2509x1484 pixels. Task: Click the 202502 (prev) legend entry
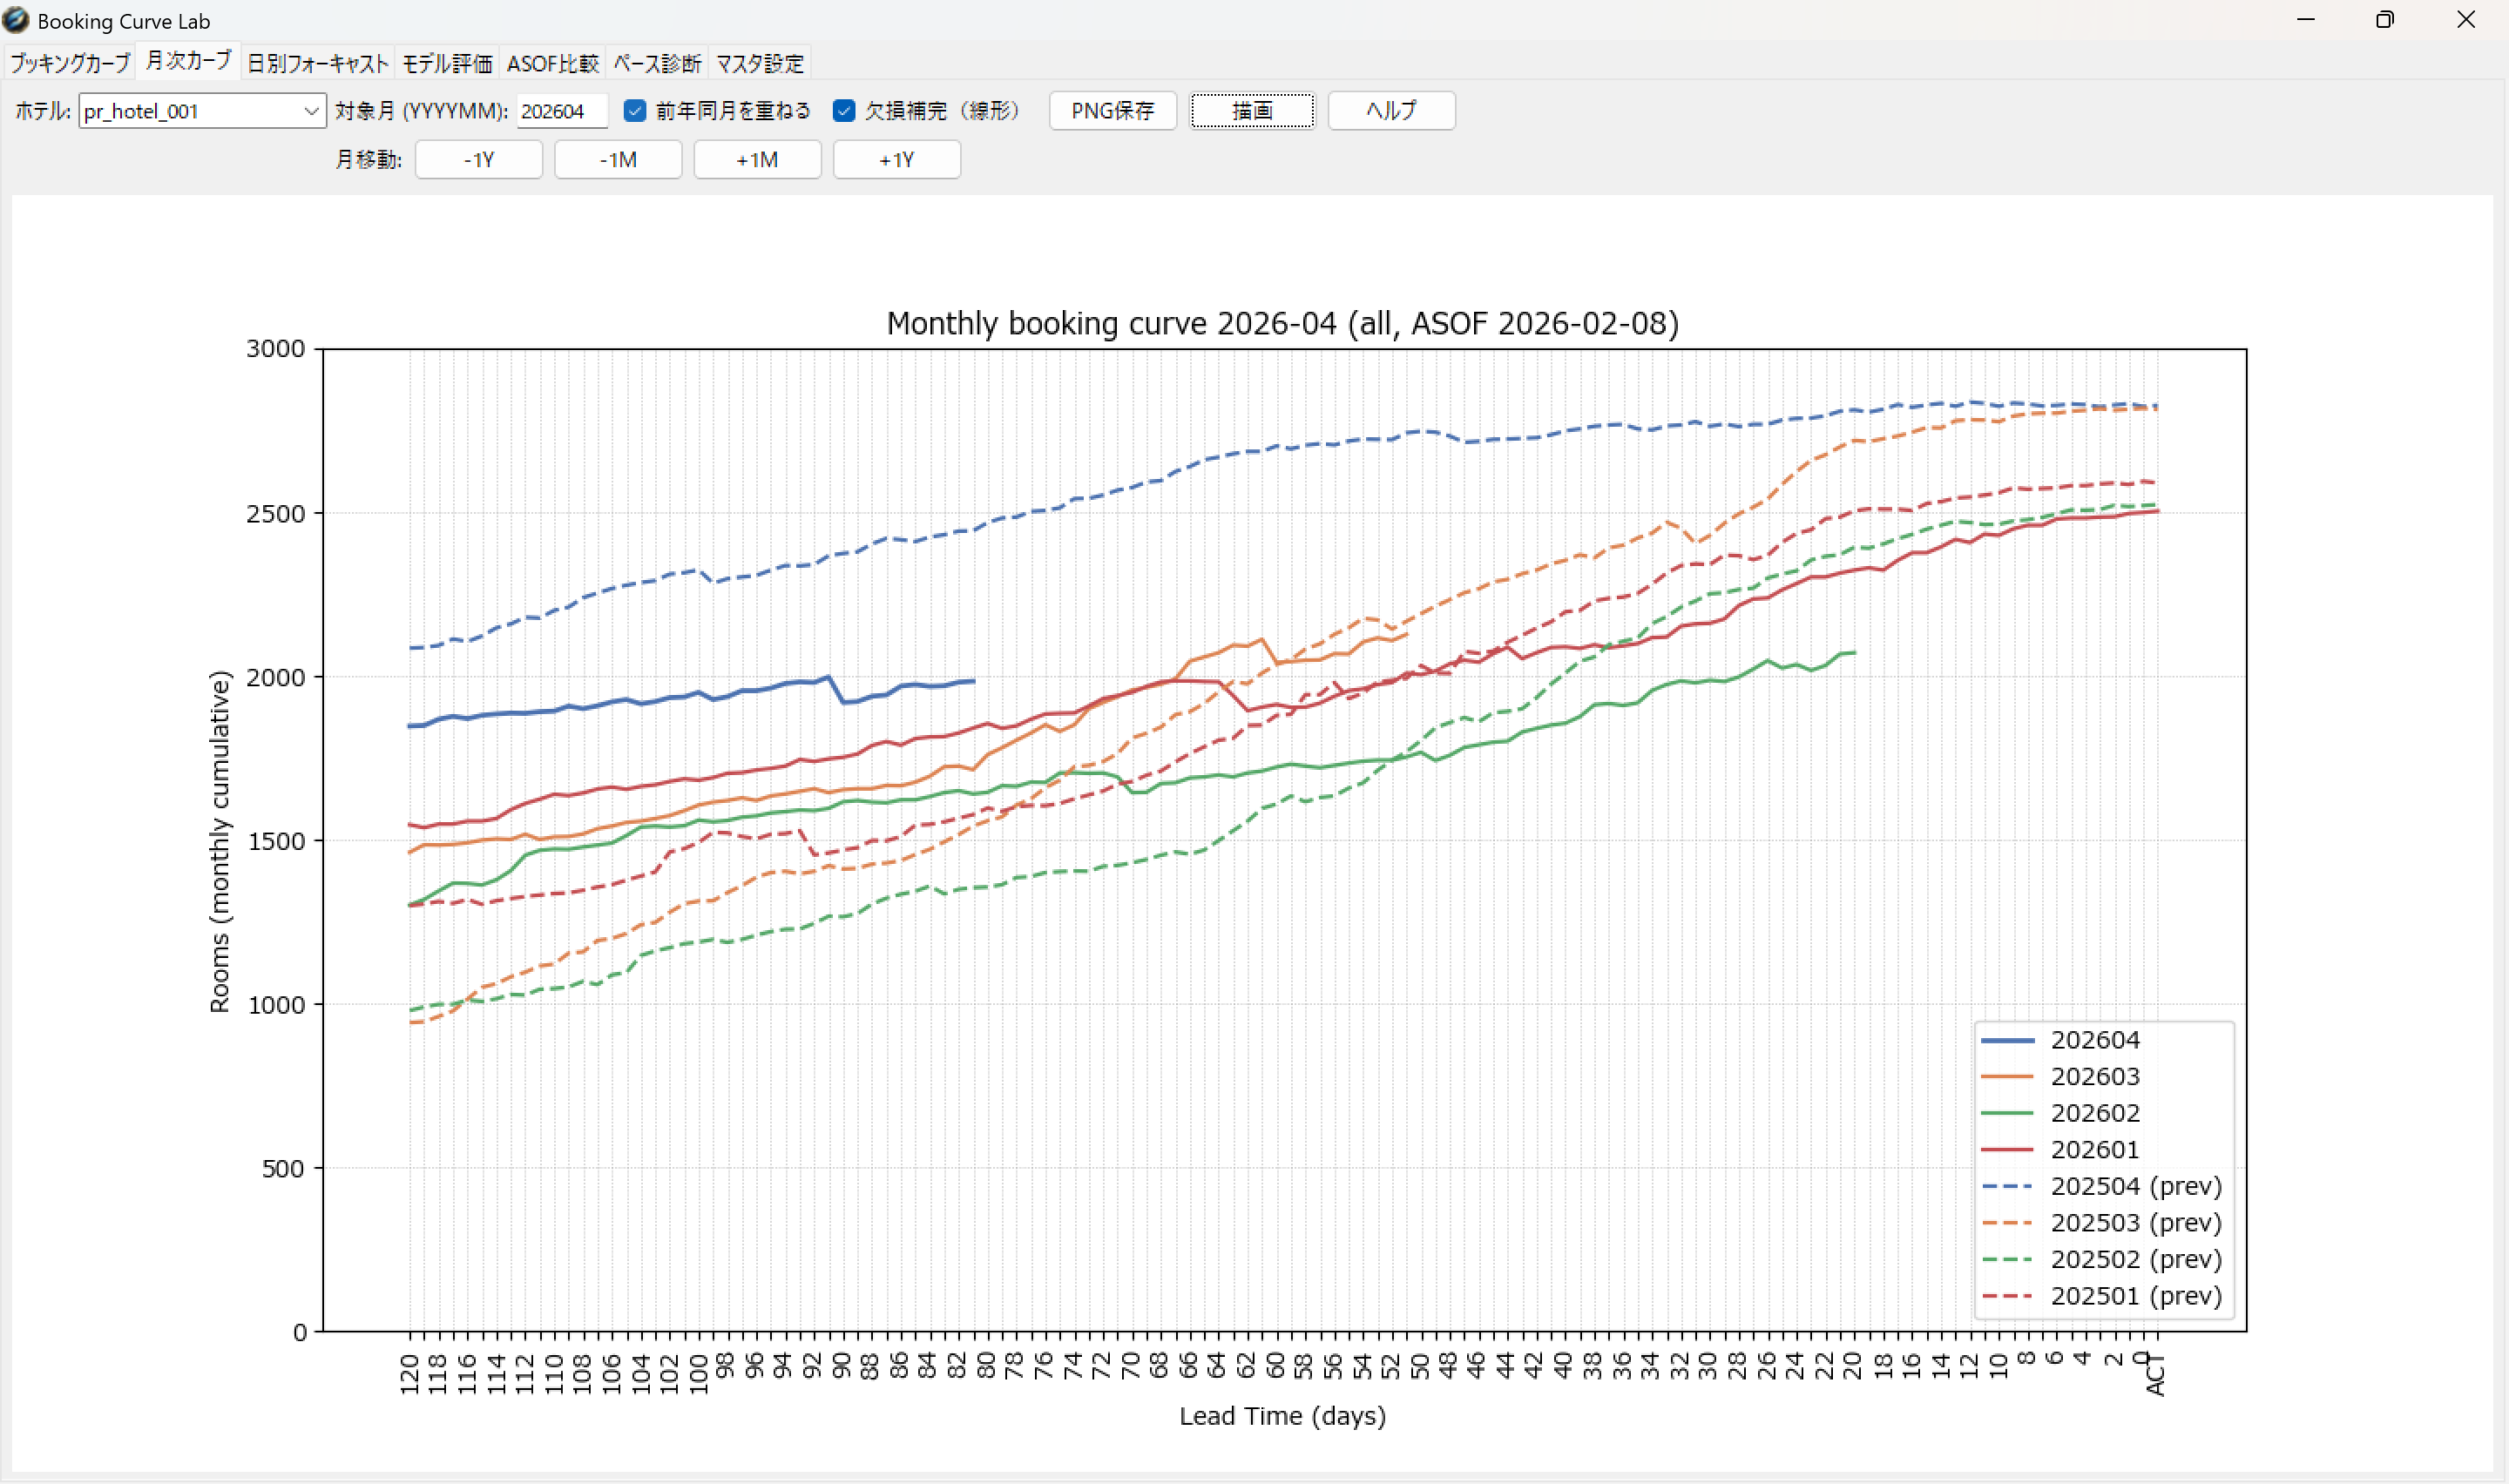point(2135,1259)
